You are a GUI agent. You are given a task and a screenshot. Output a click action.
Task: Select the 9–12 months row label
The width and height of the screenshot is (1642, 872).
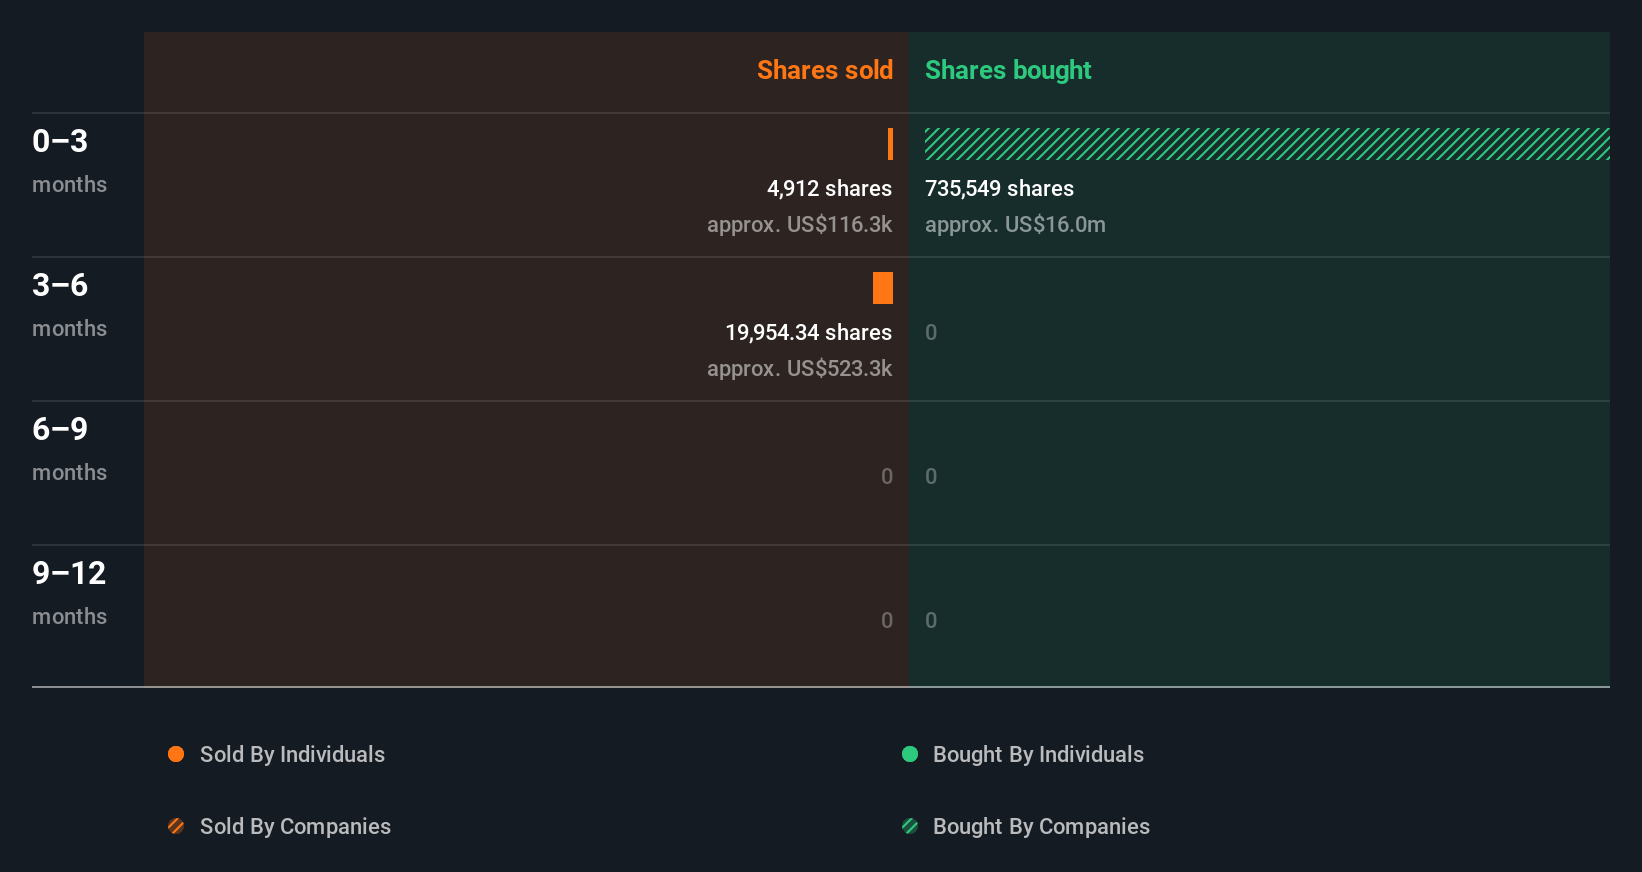pyautogui.click(x=68, y=592)
